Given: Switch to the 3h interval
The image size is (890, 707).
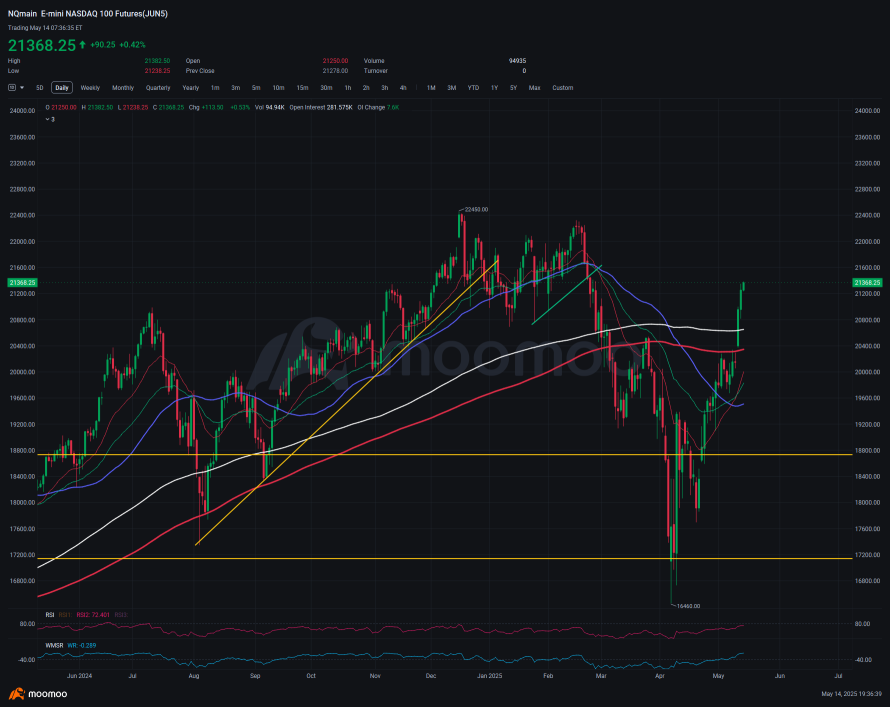Looking at the screenshot, I should click(385, 88).
